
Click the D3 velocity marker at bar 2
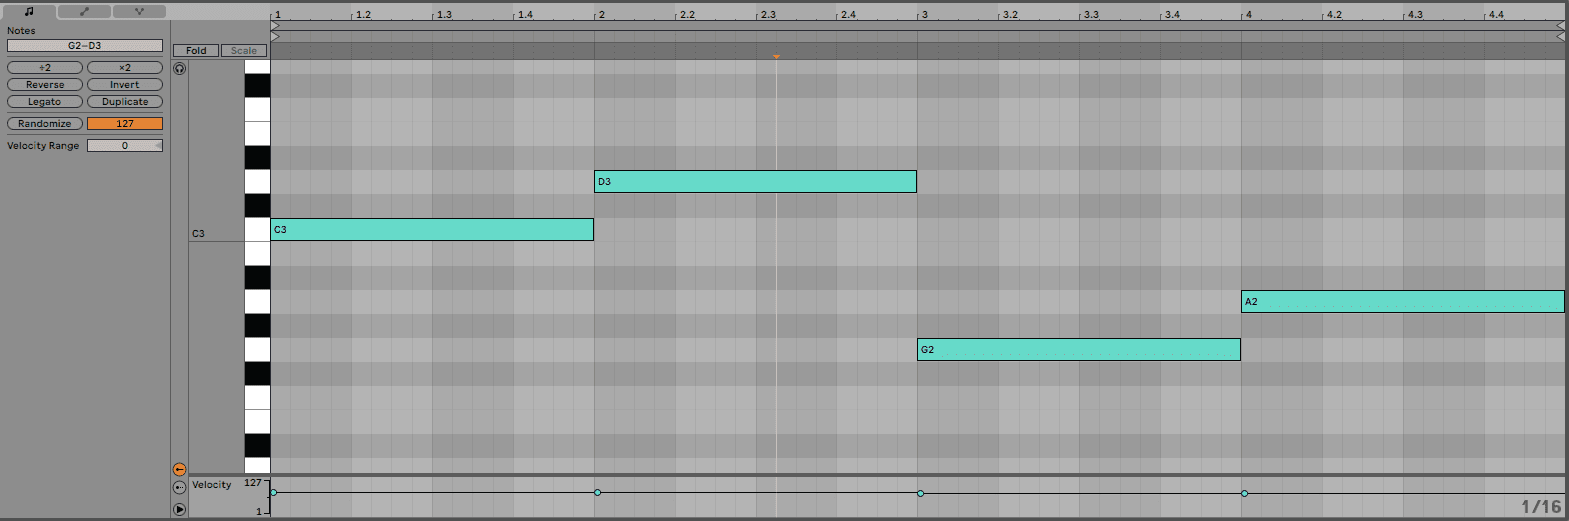click(x=598, y=493)
